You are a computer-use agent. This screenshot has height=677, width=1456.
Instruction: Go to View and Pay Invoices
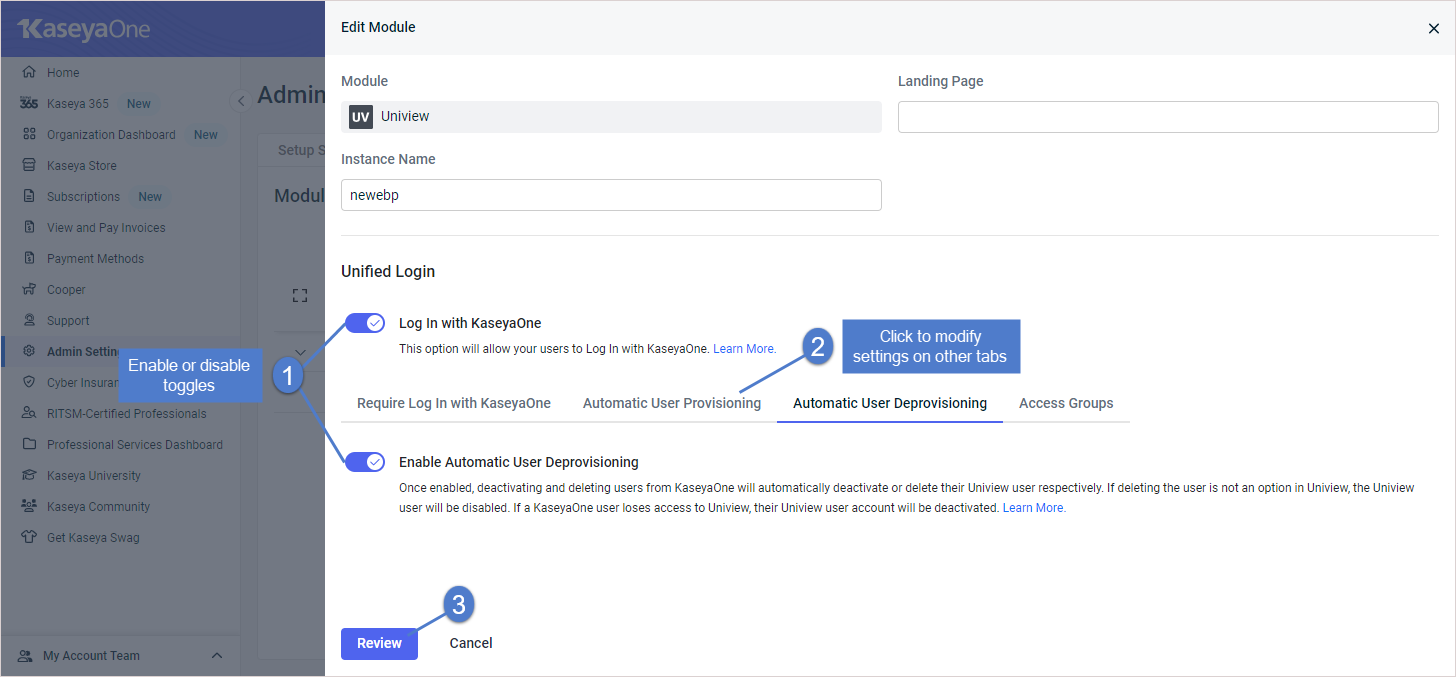click(106, 227)
